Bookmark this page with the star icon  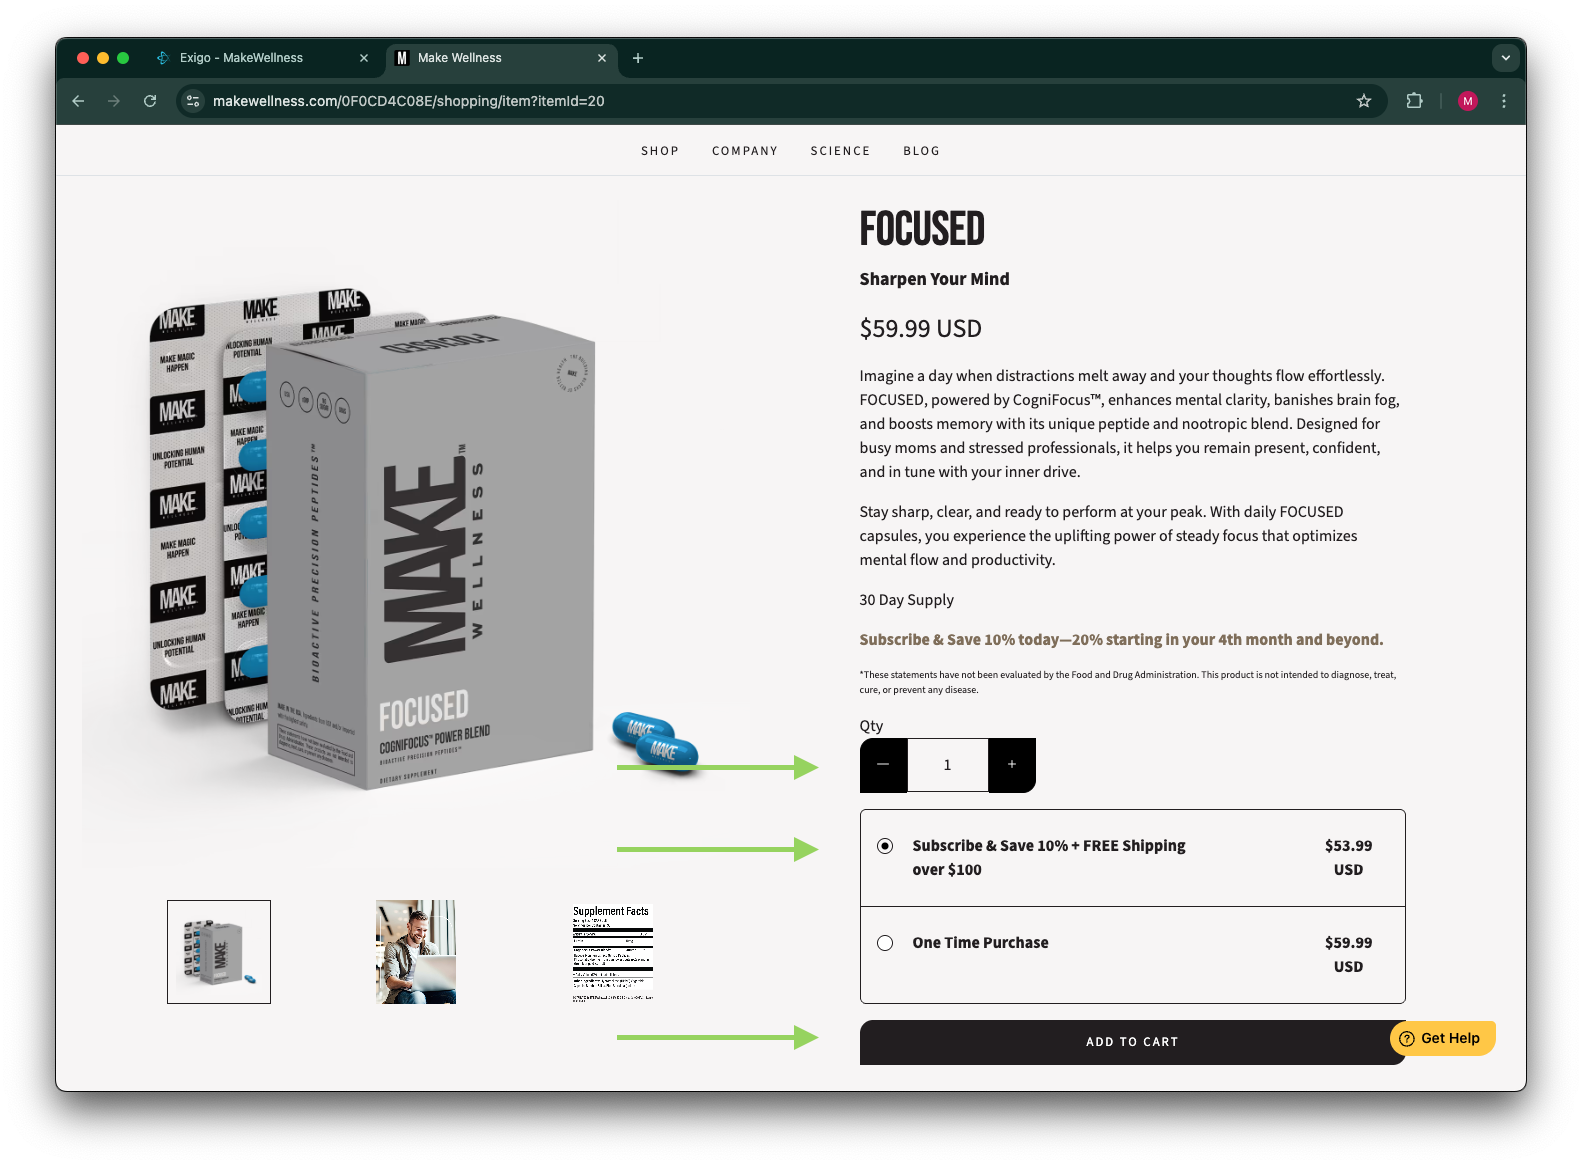[x=1364, y=101]
